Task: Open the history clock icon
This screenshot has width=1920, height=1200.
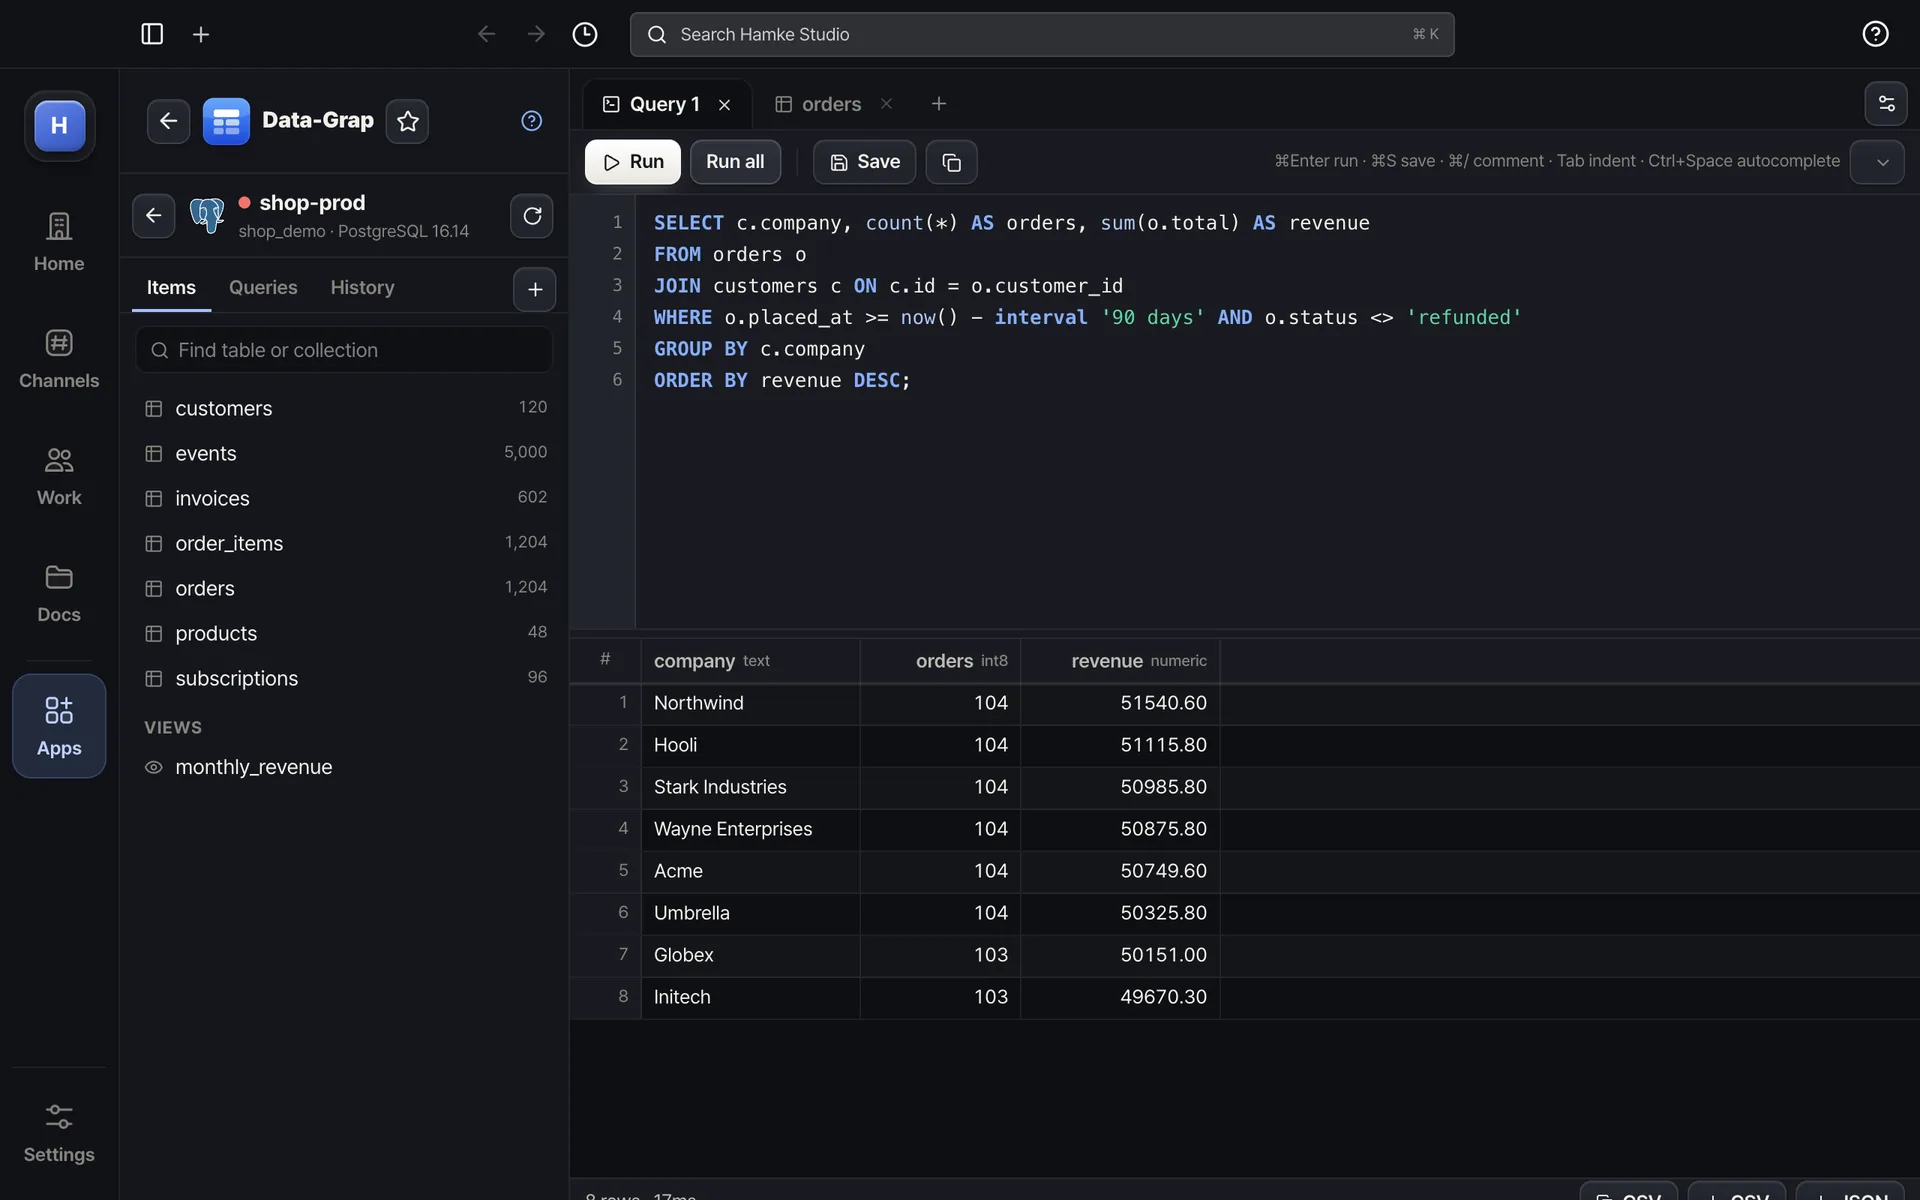Action: pyautogui.click(x=585, y=34)
